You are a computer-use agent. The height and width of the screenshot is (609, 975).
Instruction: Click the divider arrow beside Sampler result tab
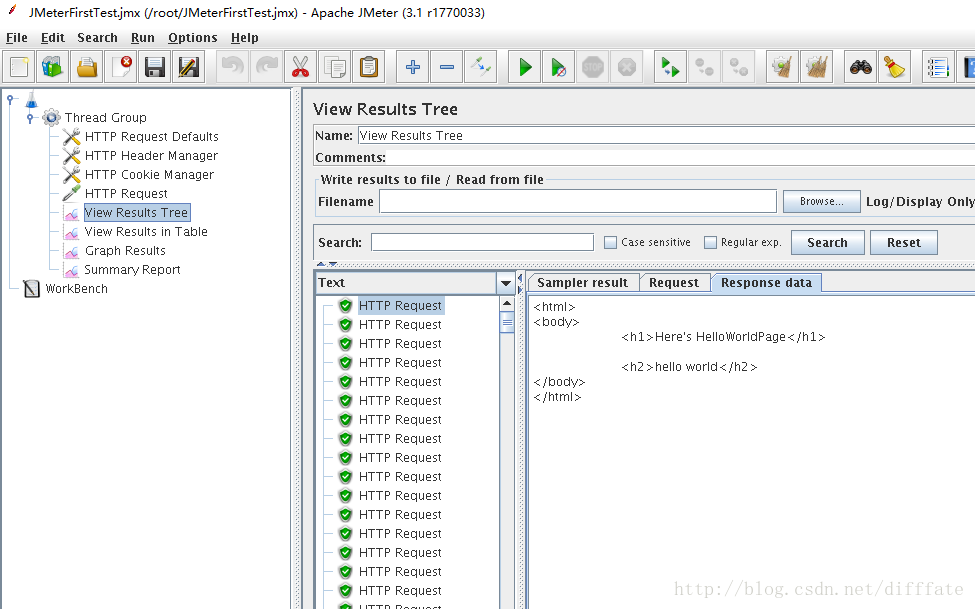pyautogui.click(x=520, y=283)
